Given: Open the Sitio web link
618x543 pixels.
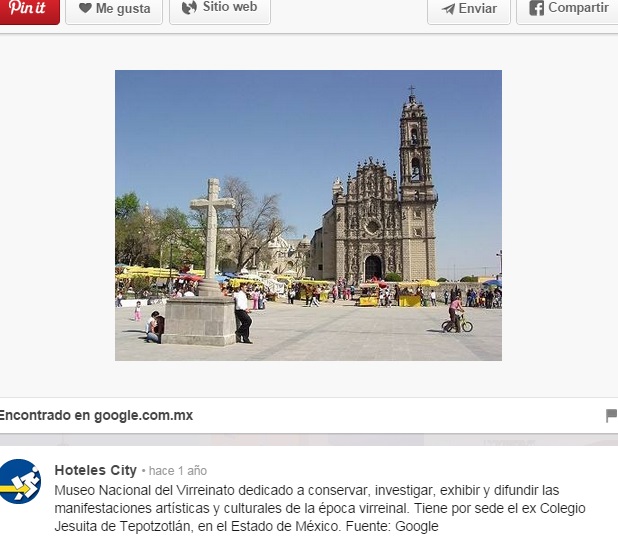Looking at the screenshot, I should coord(229,8).
